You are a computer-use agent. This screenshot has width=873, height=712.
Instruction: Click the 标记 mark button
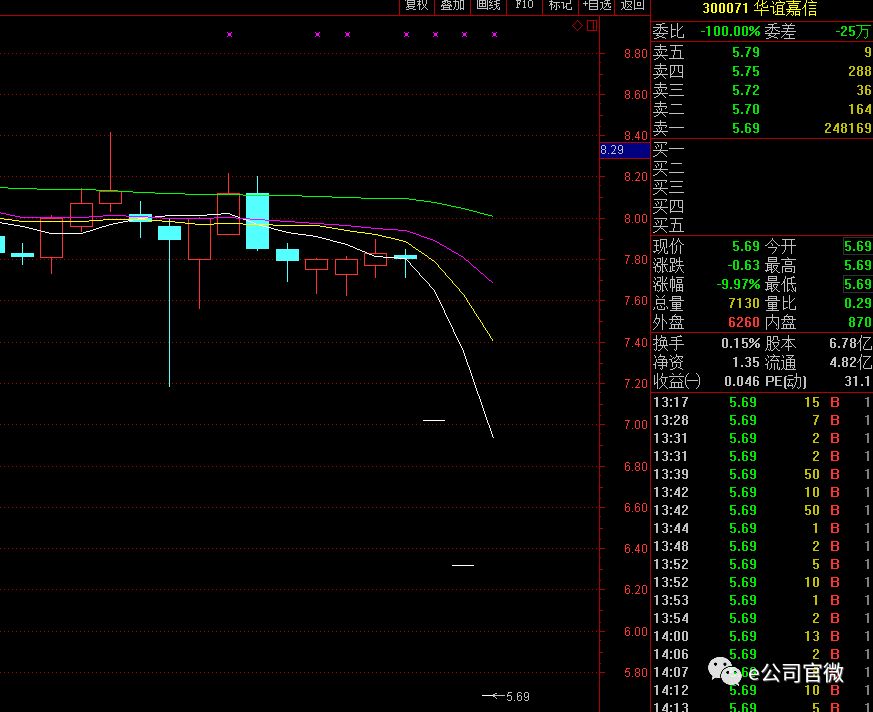[560, 6]
